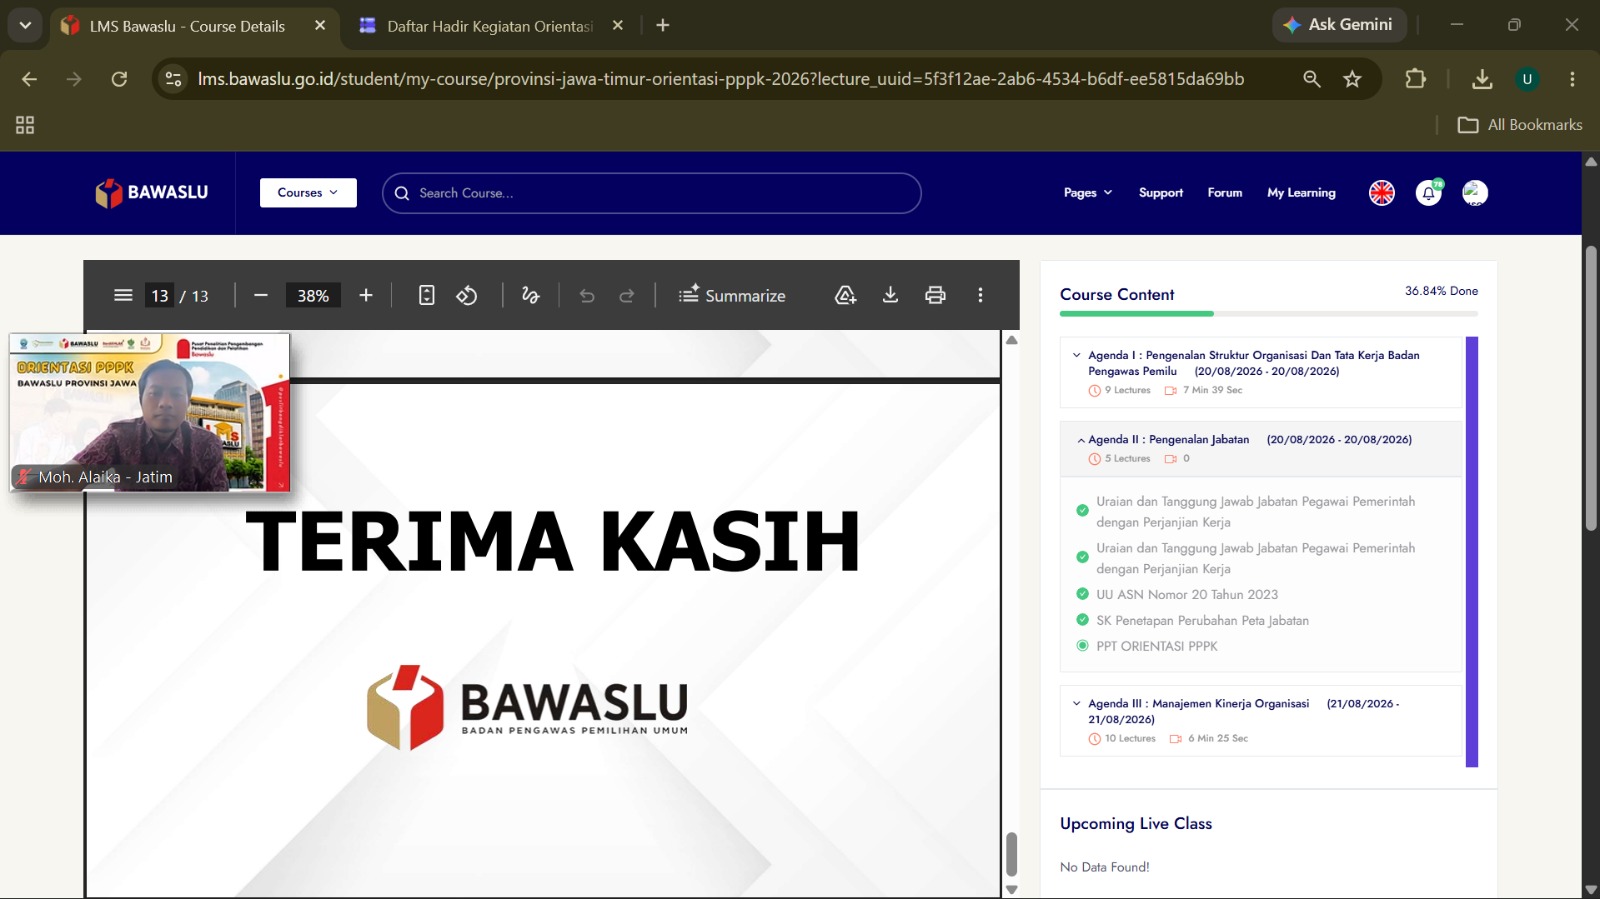Expand Agenda III: Manajemen Kinerja Organisasi section

1260,720
